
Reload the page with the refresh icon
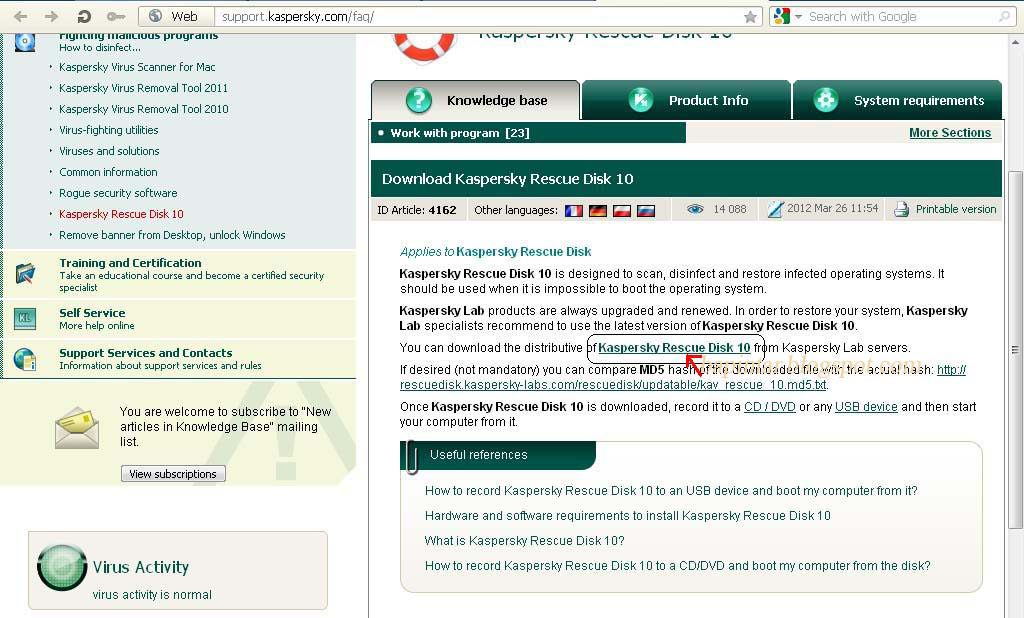pyautogui.click(x=84, y=16)
